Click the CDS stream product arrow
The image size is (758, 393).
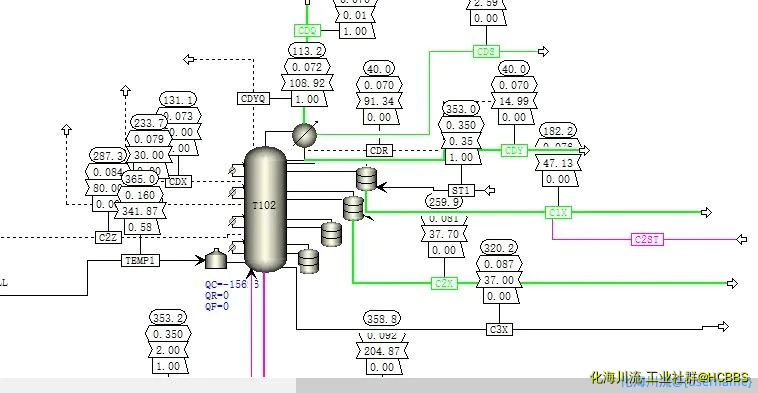point(543,51)
